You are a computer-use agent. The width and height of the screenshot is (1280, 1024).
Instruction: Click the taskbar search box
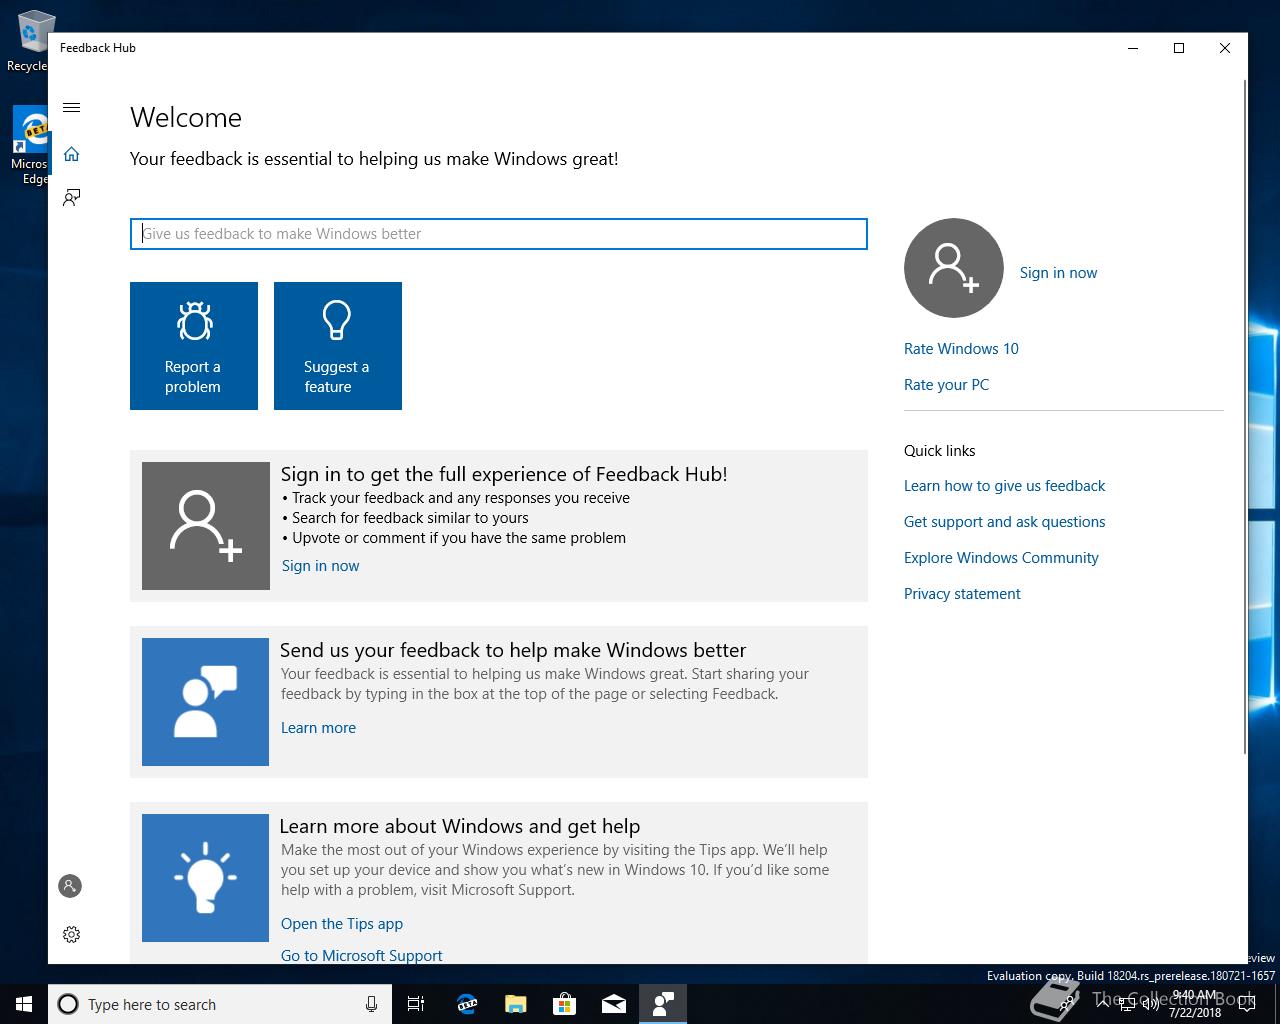pos(219,1004)
